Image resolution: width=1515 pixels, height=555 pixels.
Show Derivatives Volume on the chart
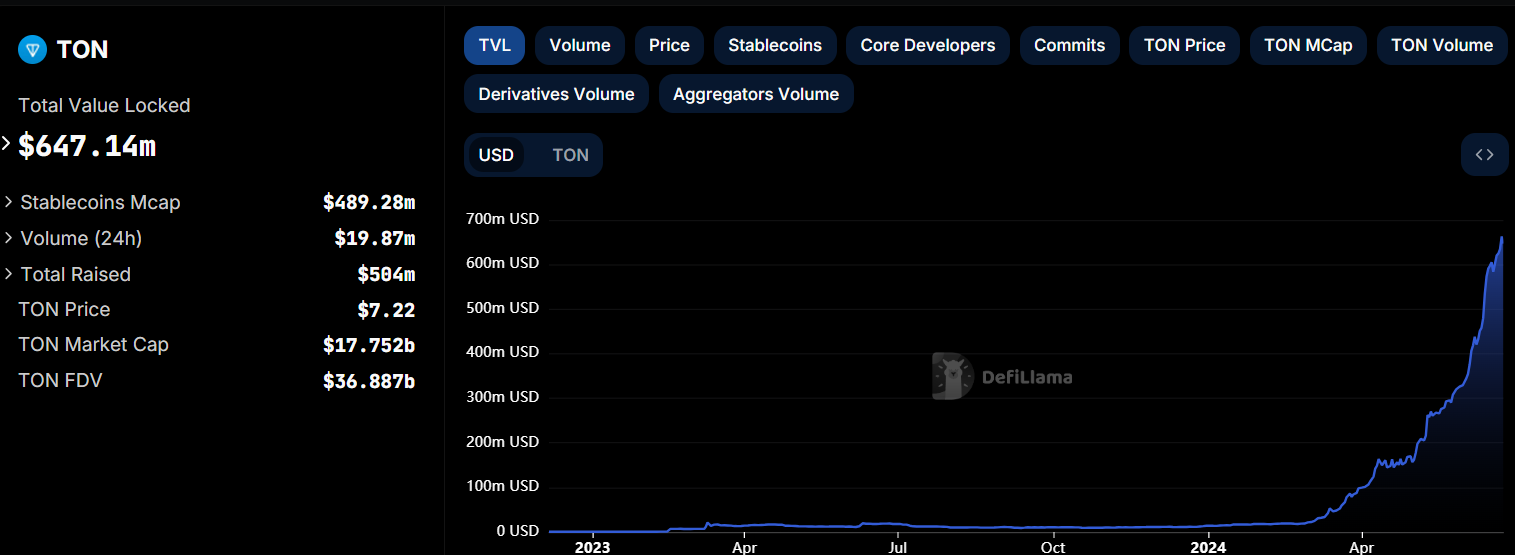(x=556, y=94)
